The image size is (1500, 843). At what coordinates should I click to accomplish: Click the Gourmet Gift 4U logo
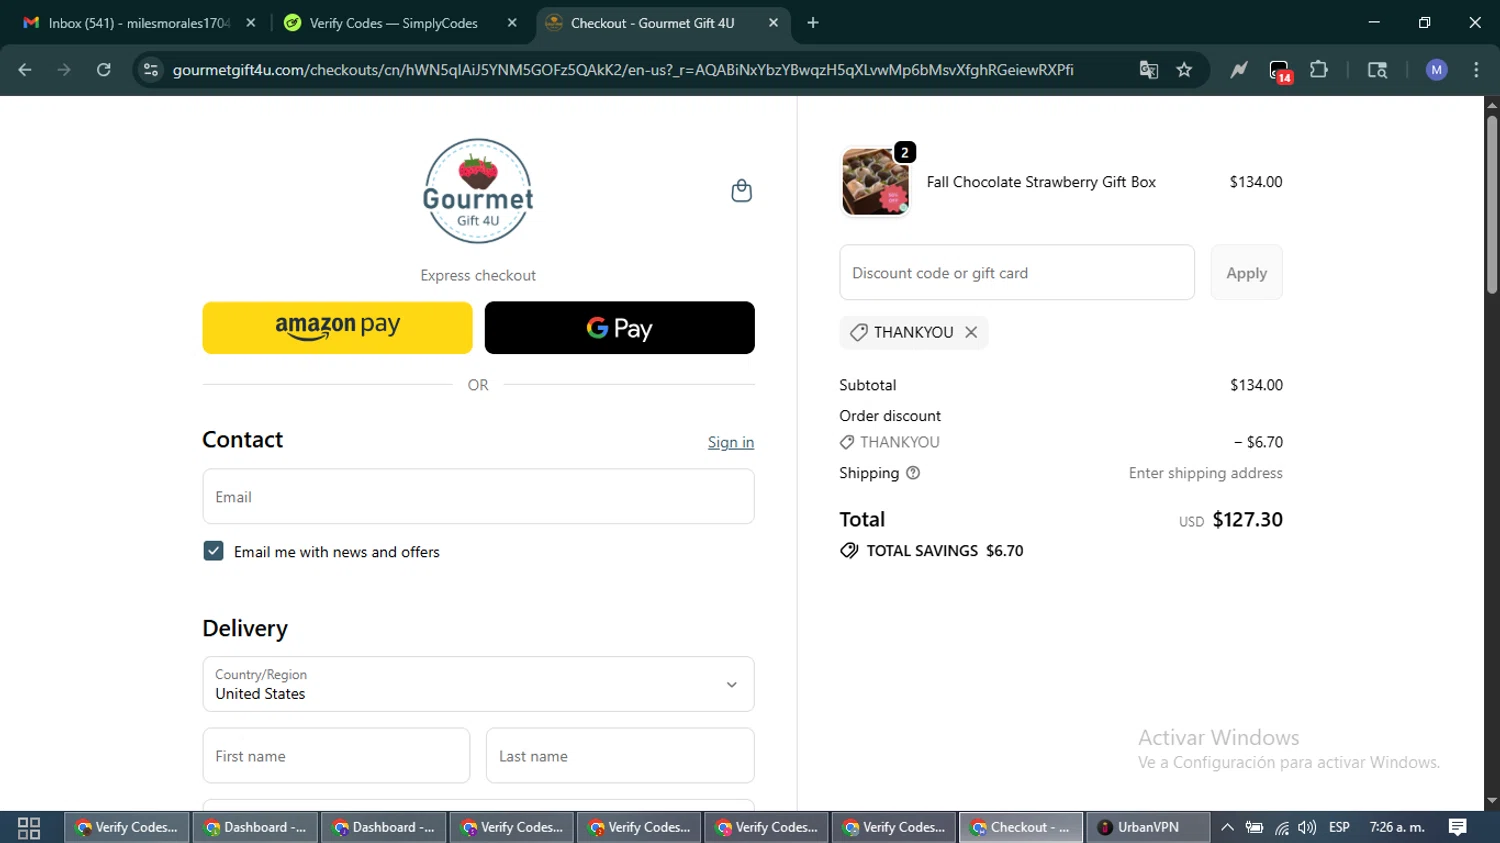(x=478, y=191)
